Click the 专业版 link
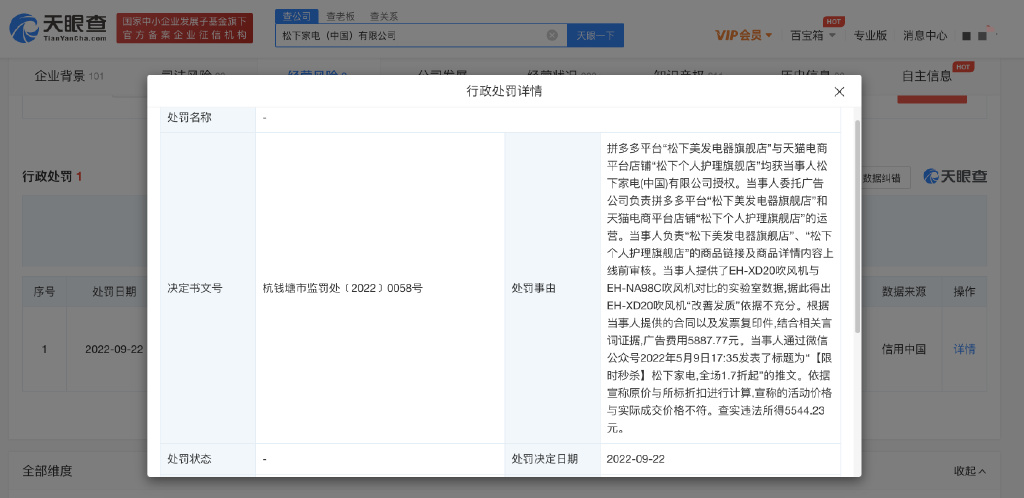 pyautogui.click(x=870, y=35)
